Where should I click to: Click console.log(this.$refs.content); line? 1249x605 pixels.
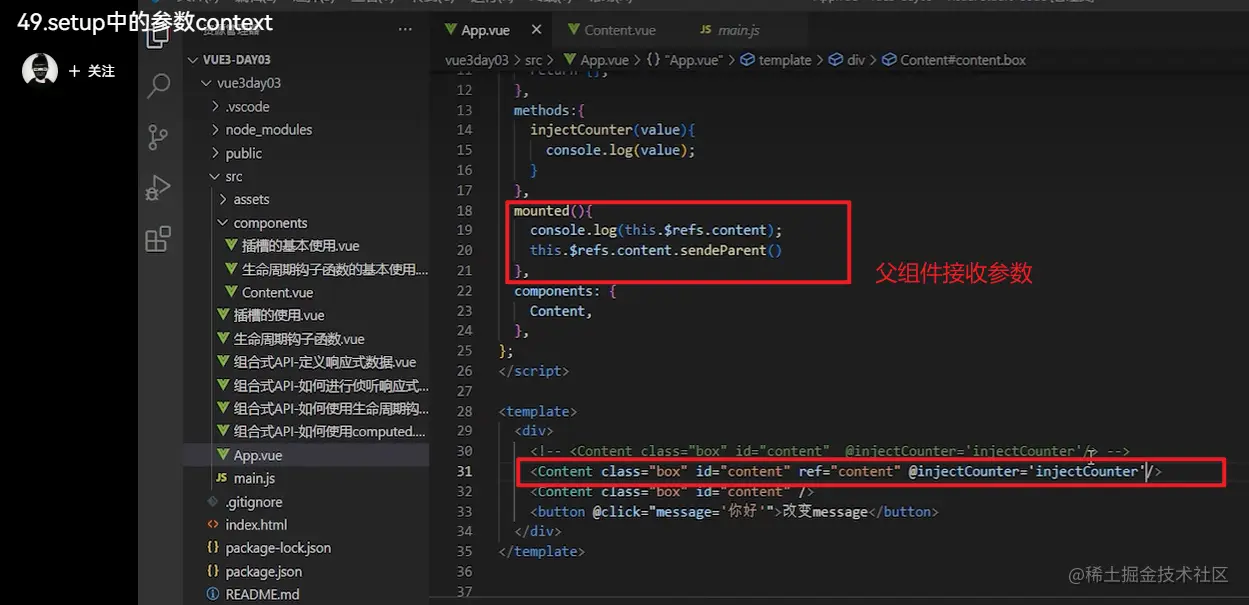coord(656,230)
